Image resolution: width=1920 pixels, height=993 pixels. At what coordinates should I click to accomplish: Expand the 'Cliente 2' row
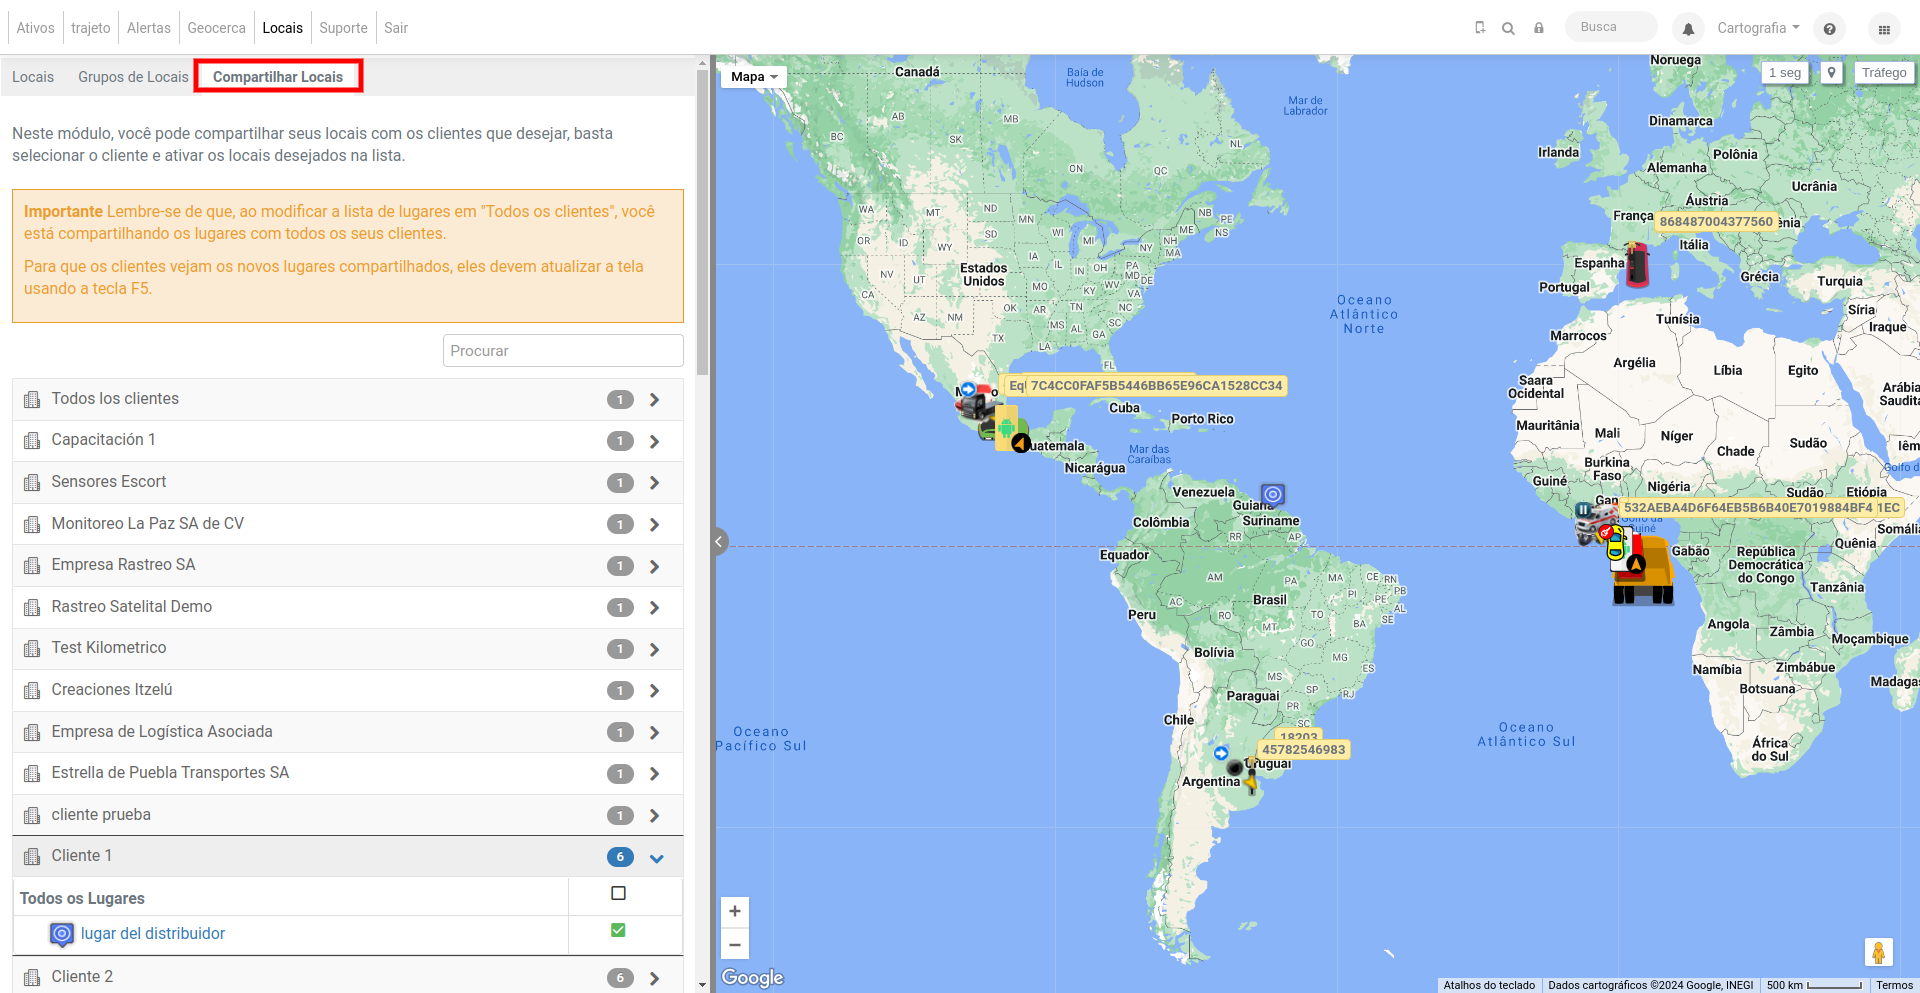654,978
